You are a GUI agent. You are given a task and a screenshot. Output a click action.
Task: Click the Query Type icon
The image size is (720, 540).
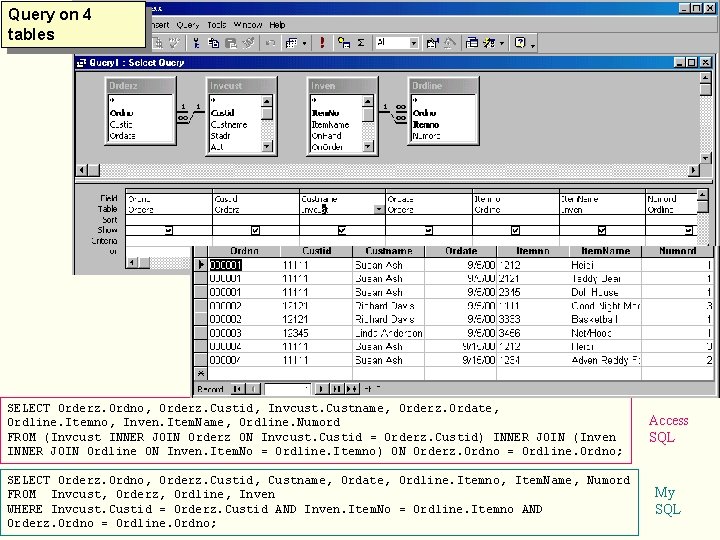click(x=291, y=43)
